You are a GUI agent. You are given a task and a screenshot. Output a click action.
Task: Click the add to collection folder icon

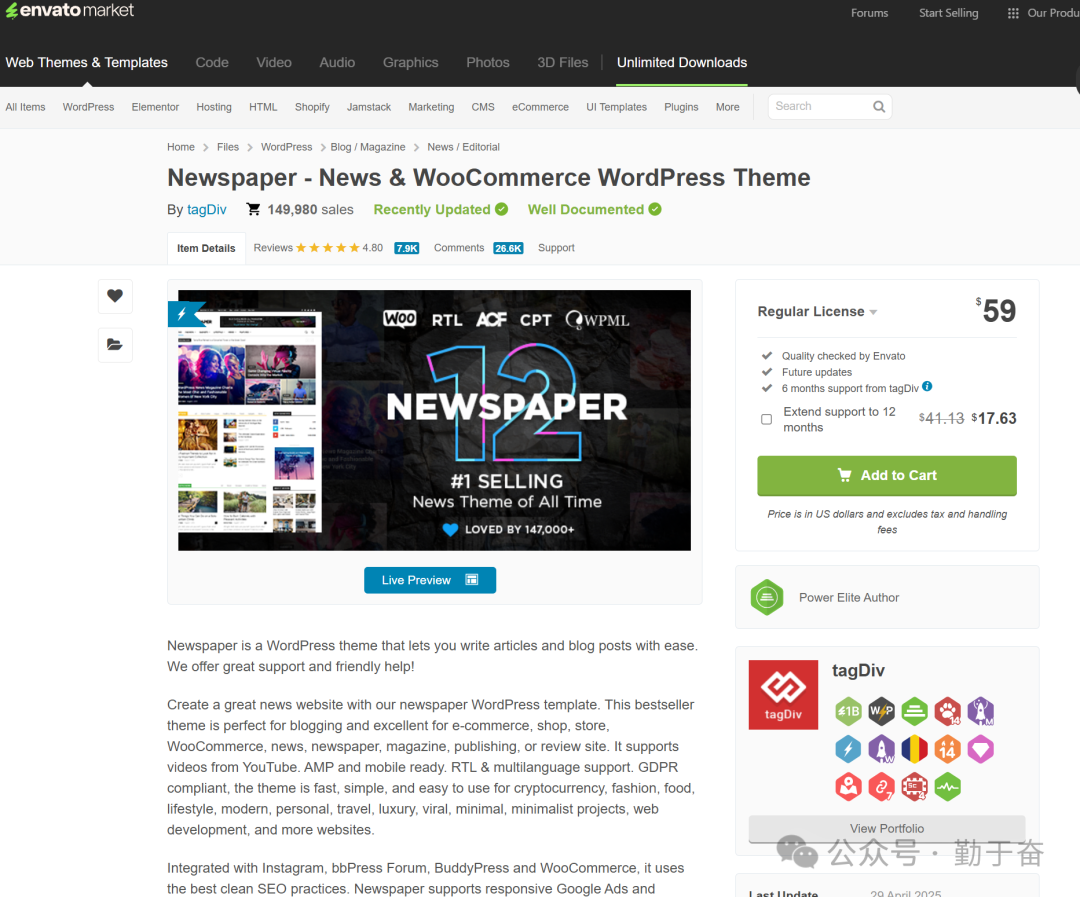pos(115,345)
